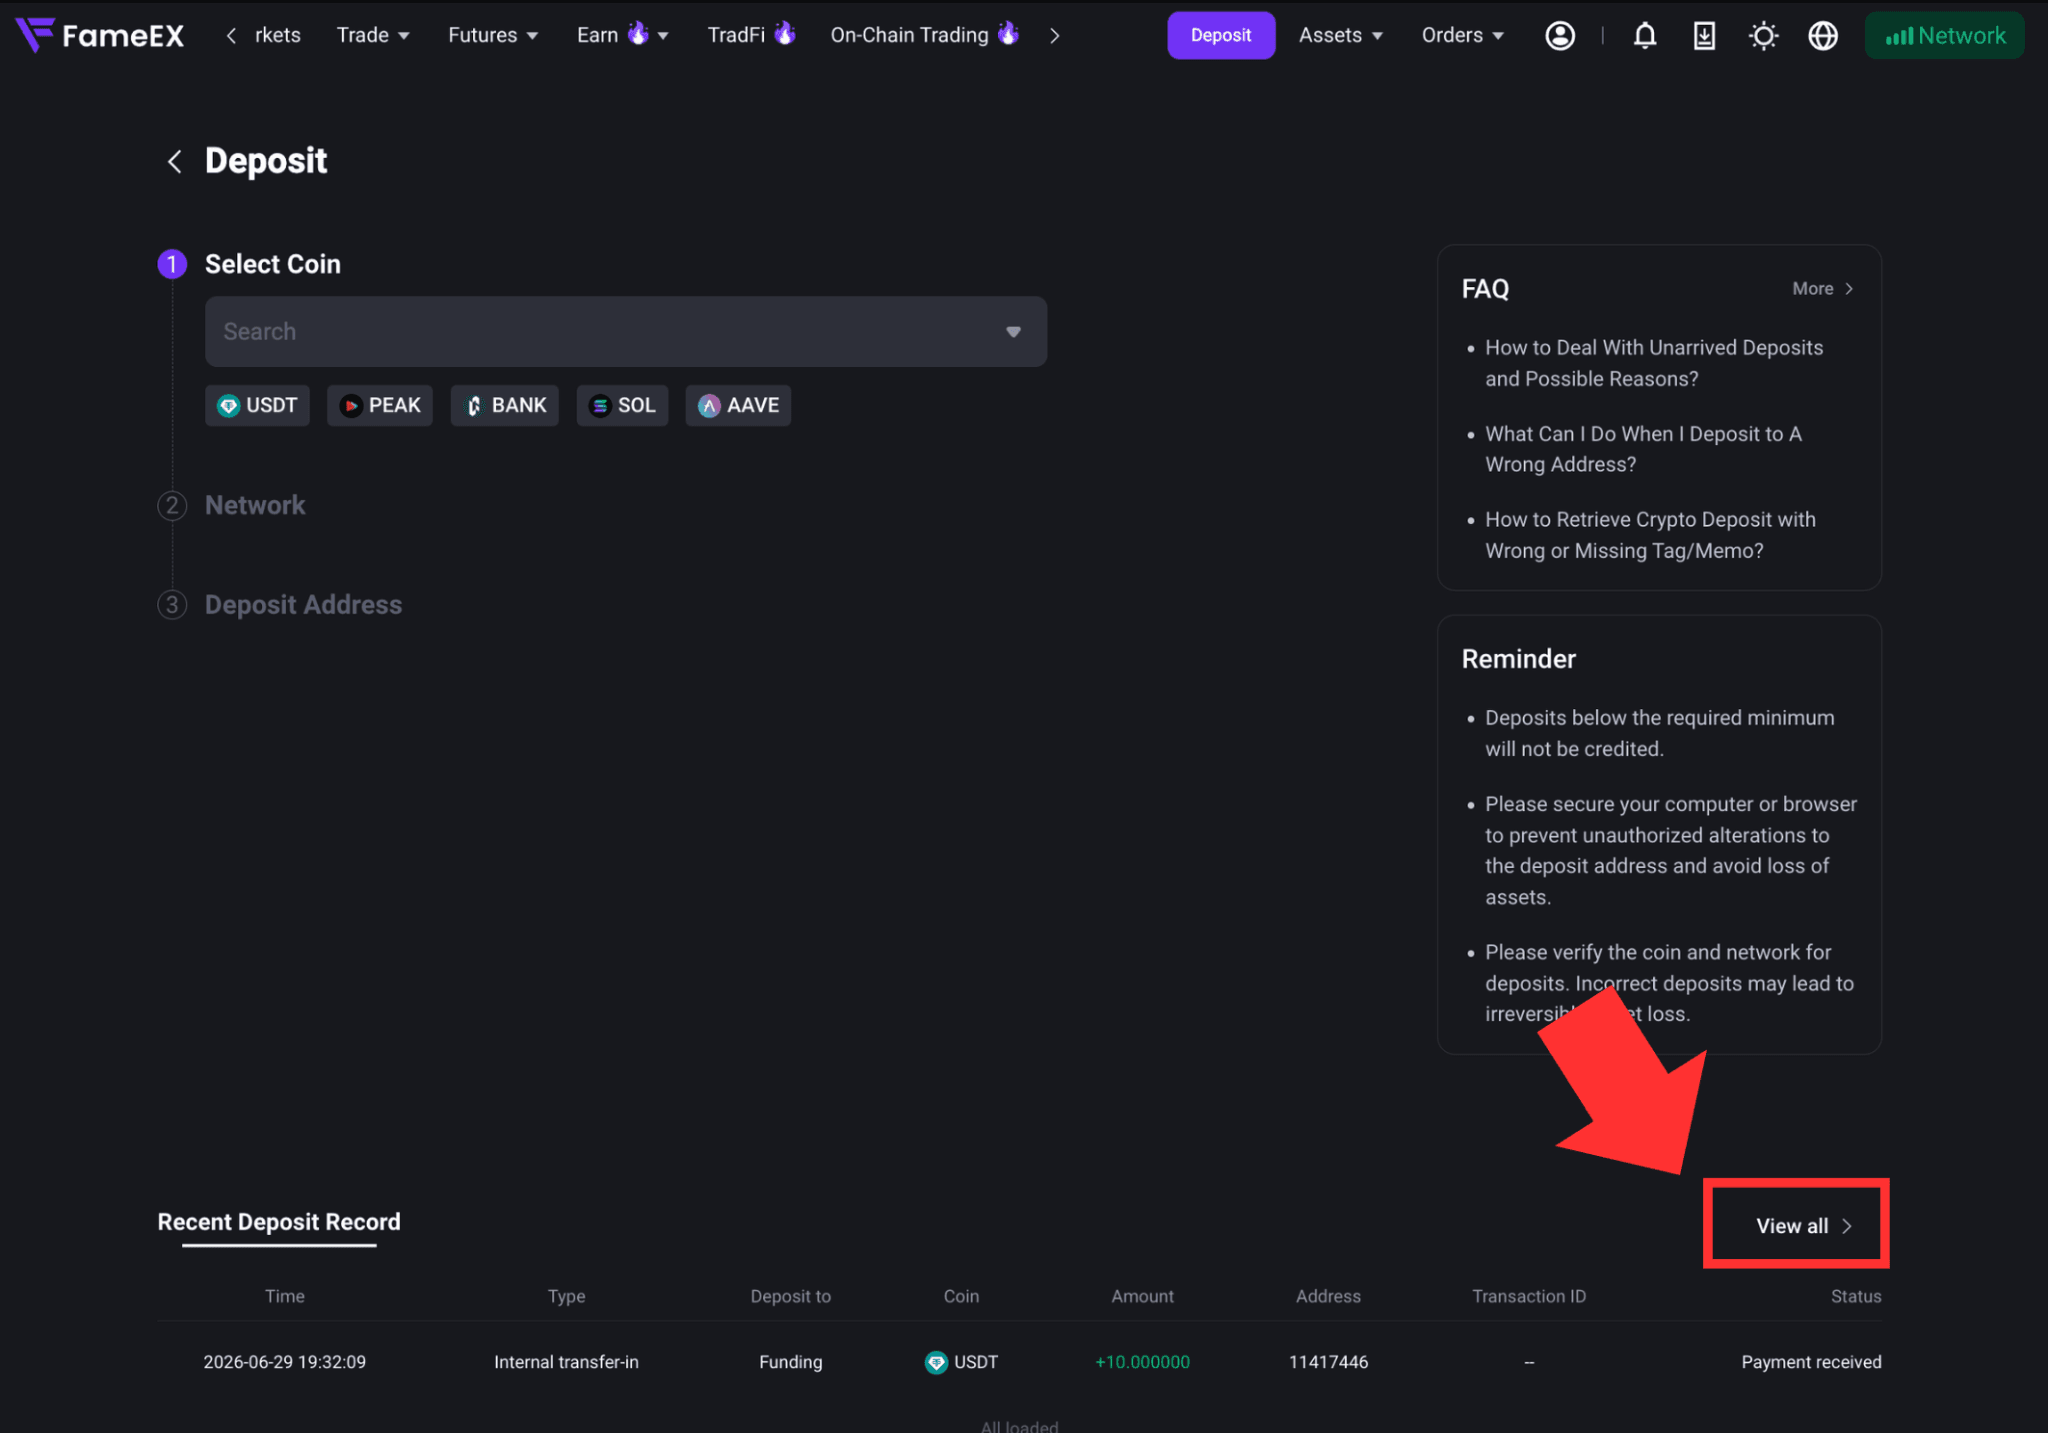Open 'Wrong or Missing Tag/Memo' FAQ

[1650, 535]
